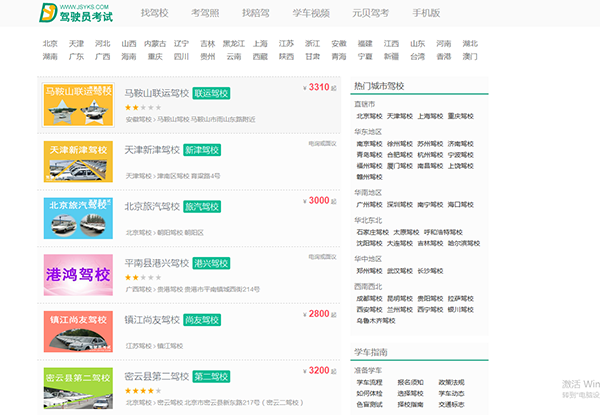This screenshot has height=415, width=600.
Task: Open the 天津新津驾校 title link
Action: click(x=152, y=150)
